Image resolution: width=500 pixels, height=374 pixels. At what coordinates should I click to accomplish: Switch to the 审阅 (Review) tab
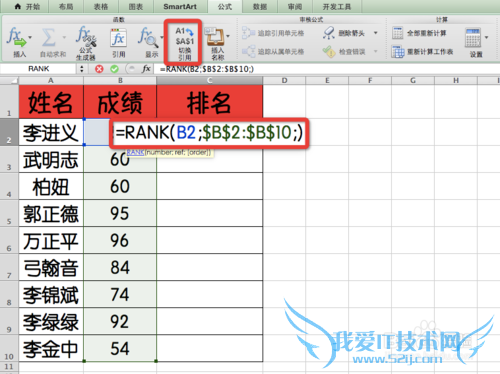coord(295,6)
